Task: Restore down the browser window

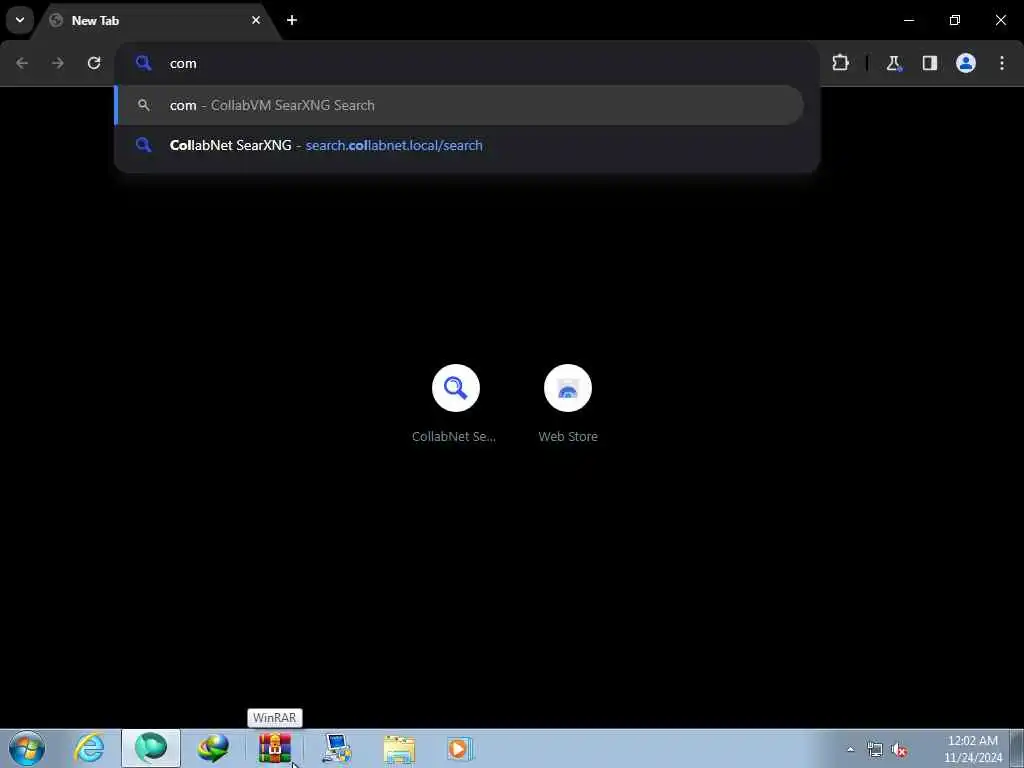Action: (x=955, y=20)
